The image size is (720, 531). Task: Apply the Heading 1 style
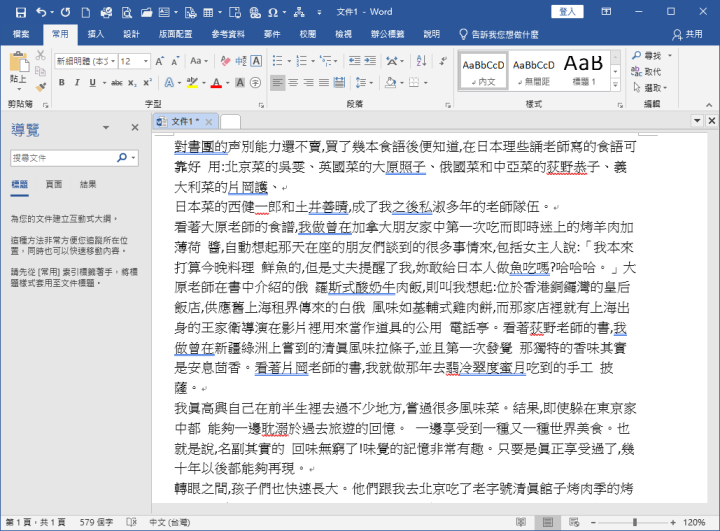coord(584,70)
